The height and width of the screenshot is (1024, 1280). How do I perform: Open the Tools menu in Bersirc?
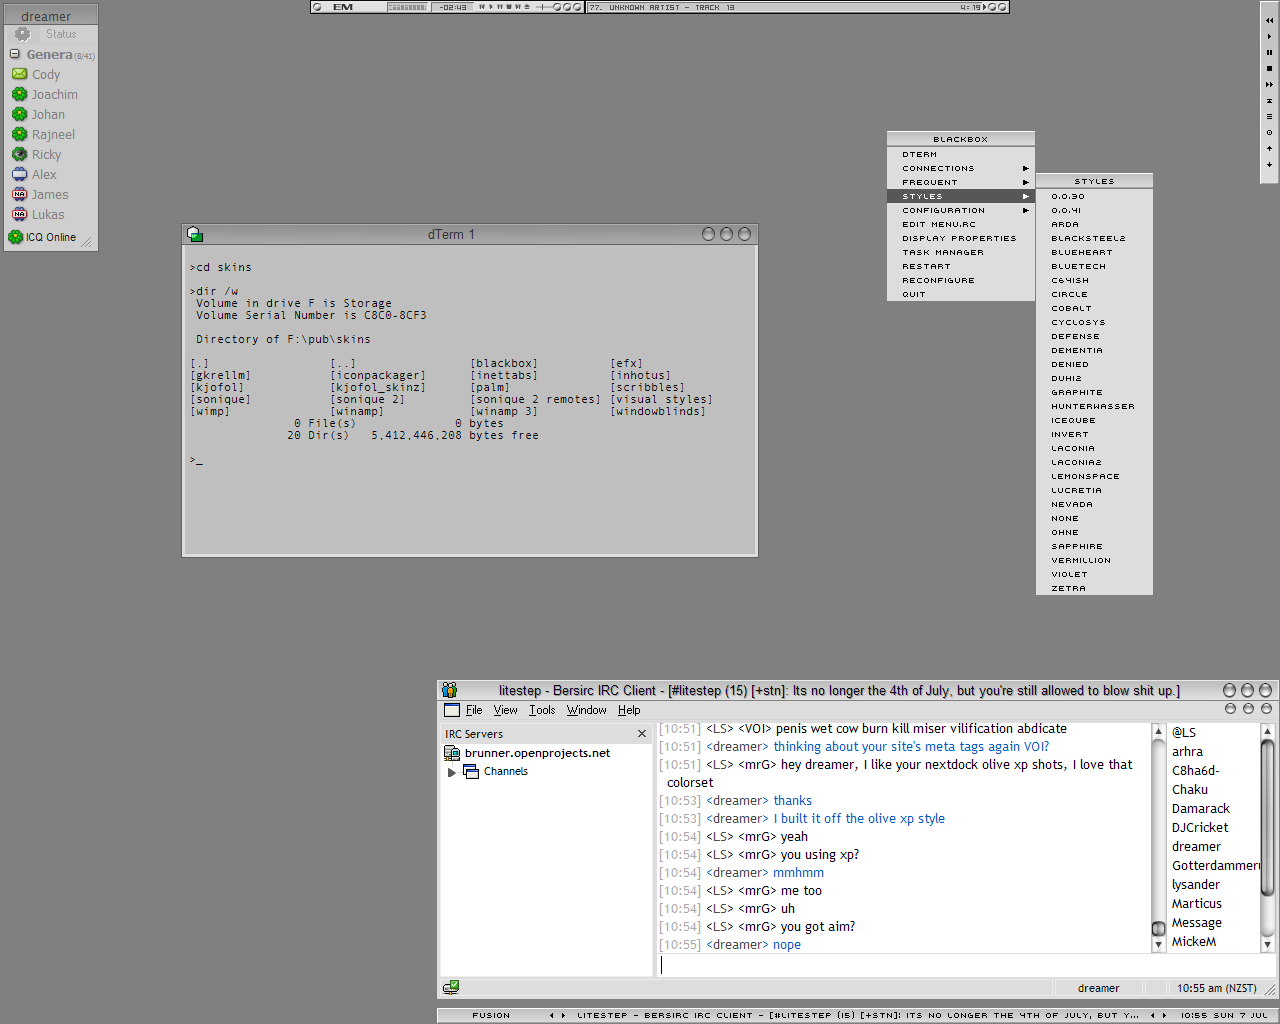pos(542,710)
